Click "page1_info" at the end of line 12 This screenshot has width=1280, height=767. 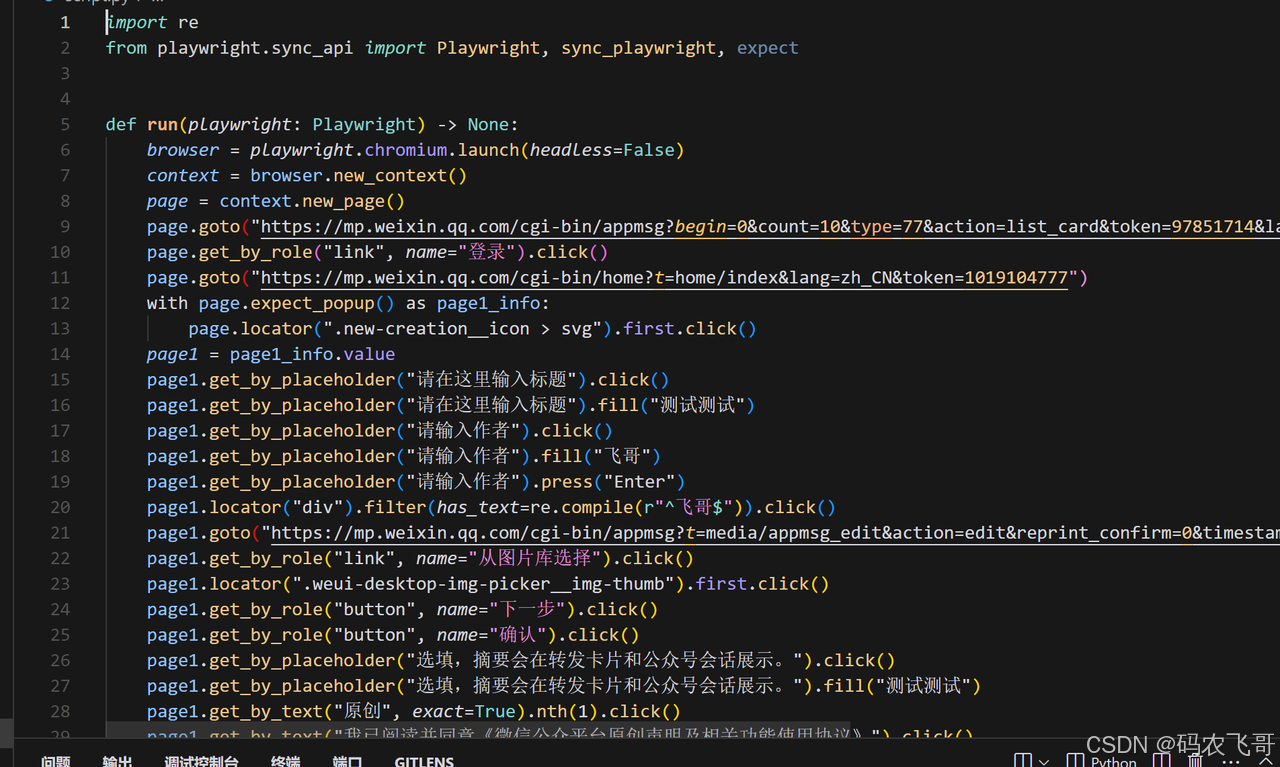point(488,303)
